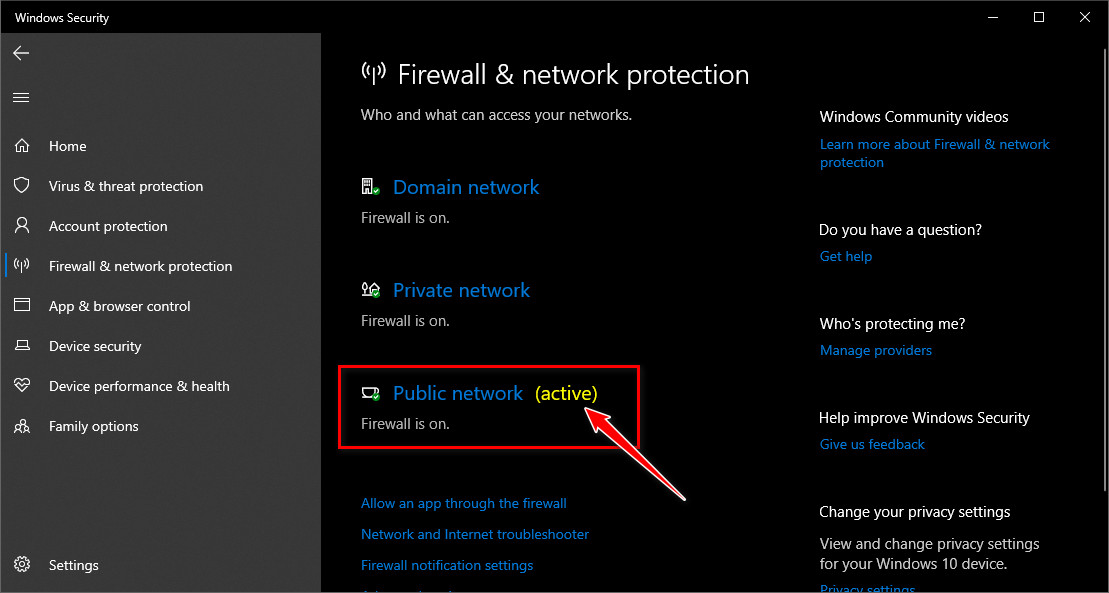
Task: Open the Public network settings
Action: 457,393
